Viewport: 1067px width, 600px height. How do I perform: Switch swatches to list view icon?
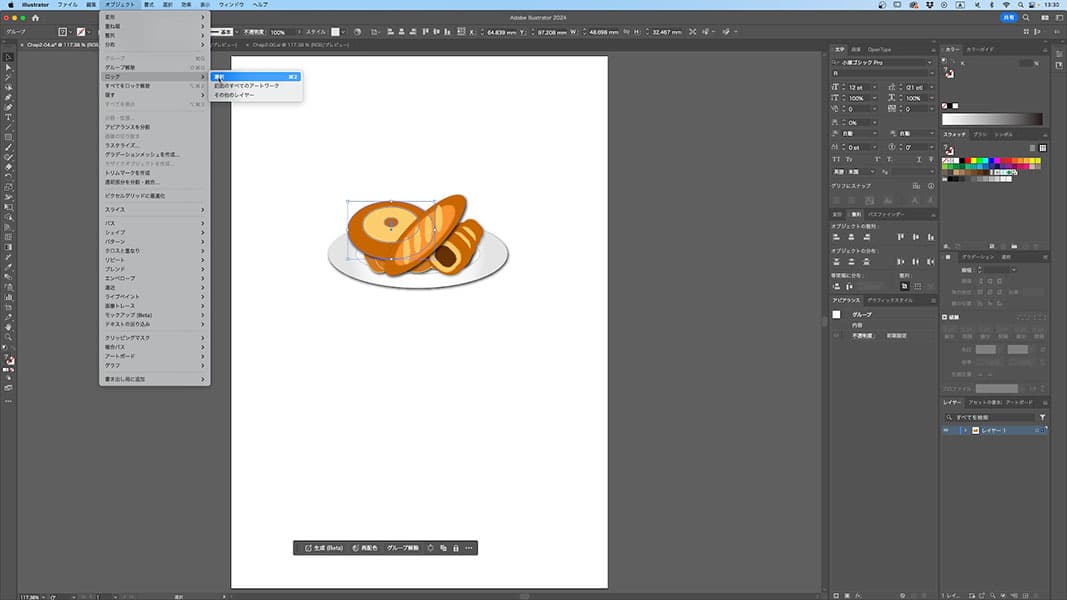pos(1030,147)
